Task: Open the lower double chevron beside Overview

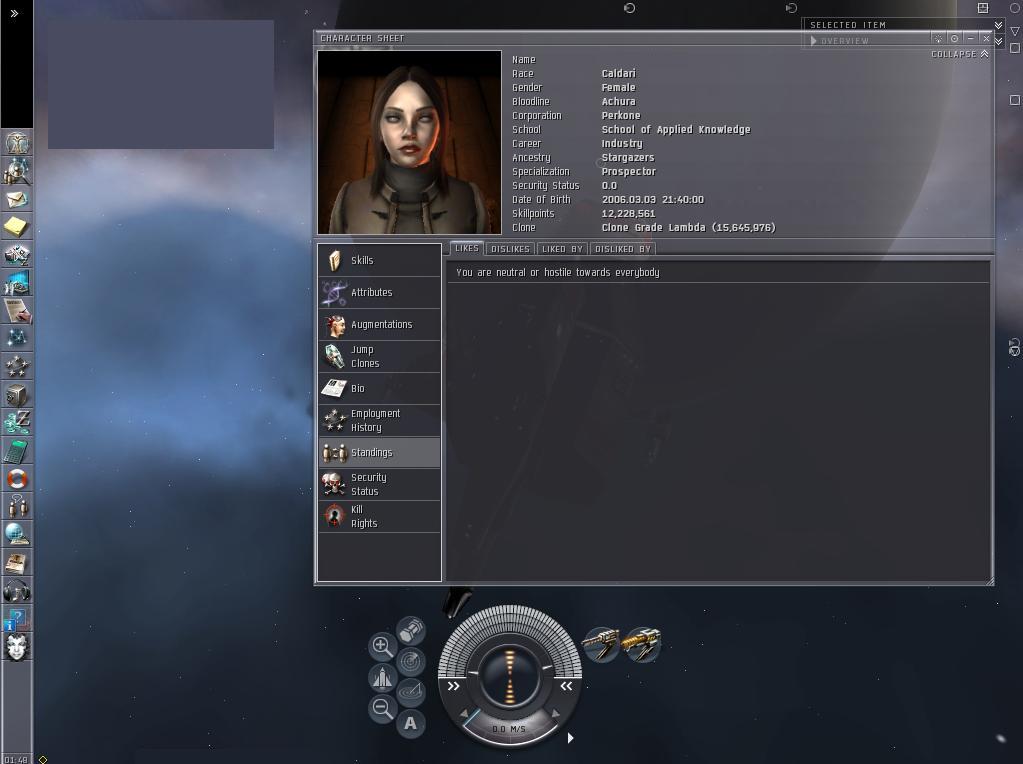Action: [998, 41]
